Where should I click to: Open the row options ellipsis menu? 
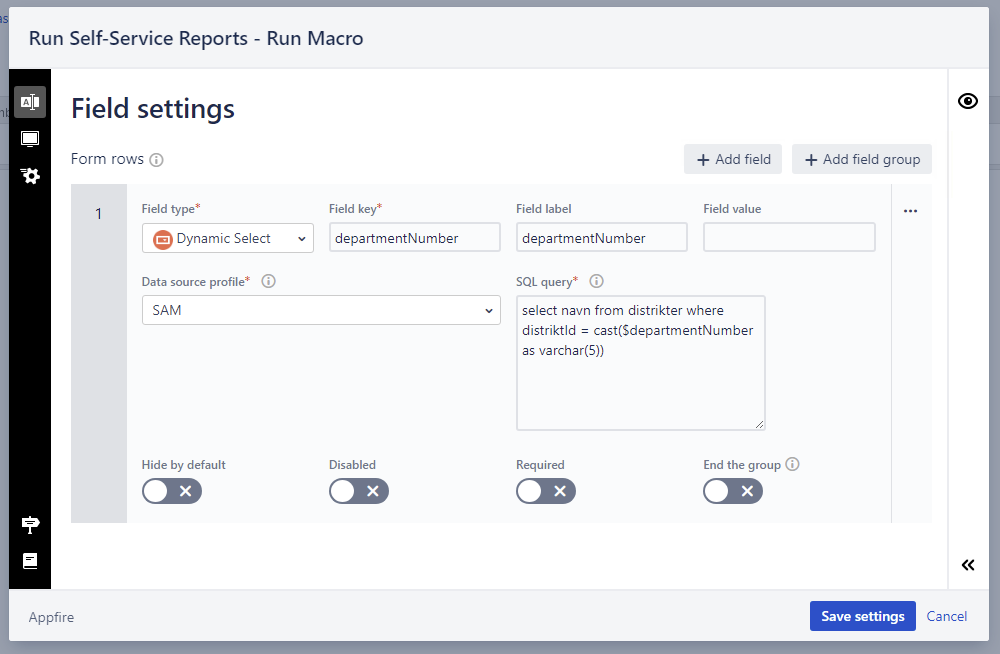click(910, 211)
